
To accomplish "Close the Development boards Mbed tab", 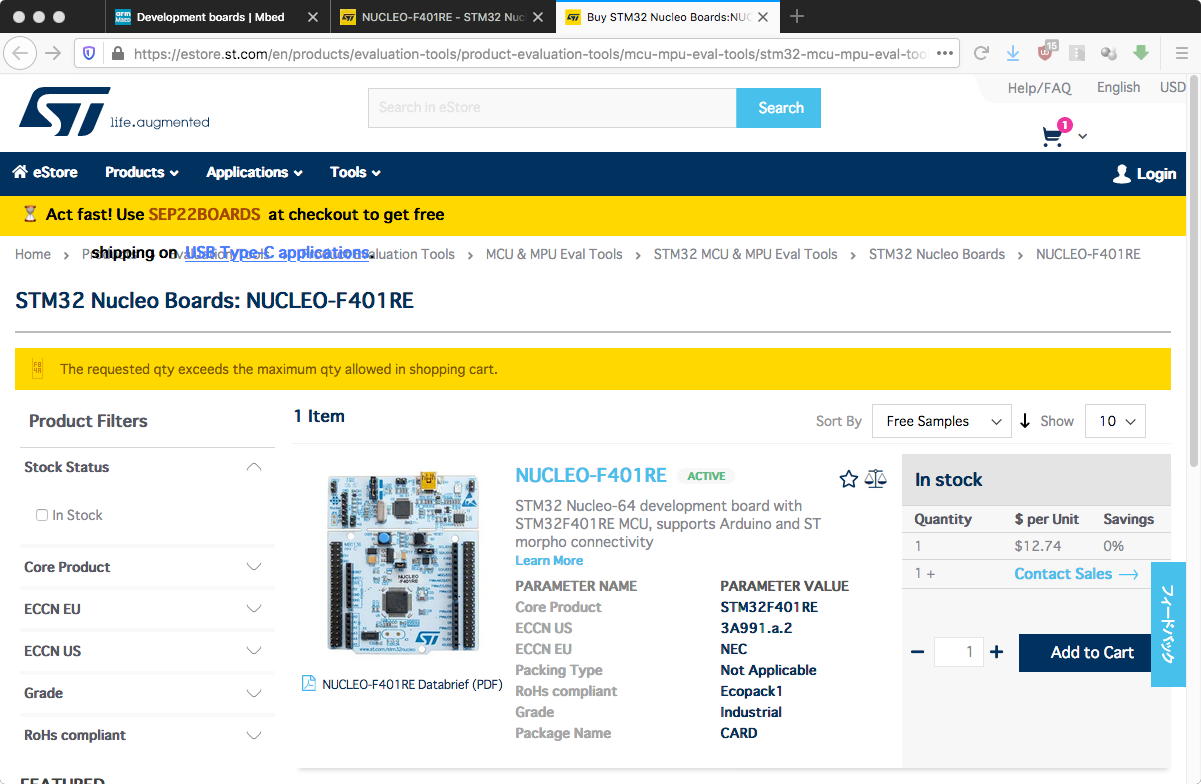I will 313,17.
